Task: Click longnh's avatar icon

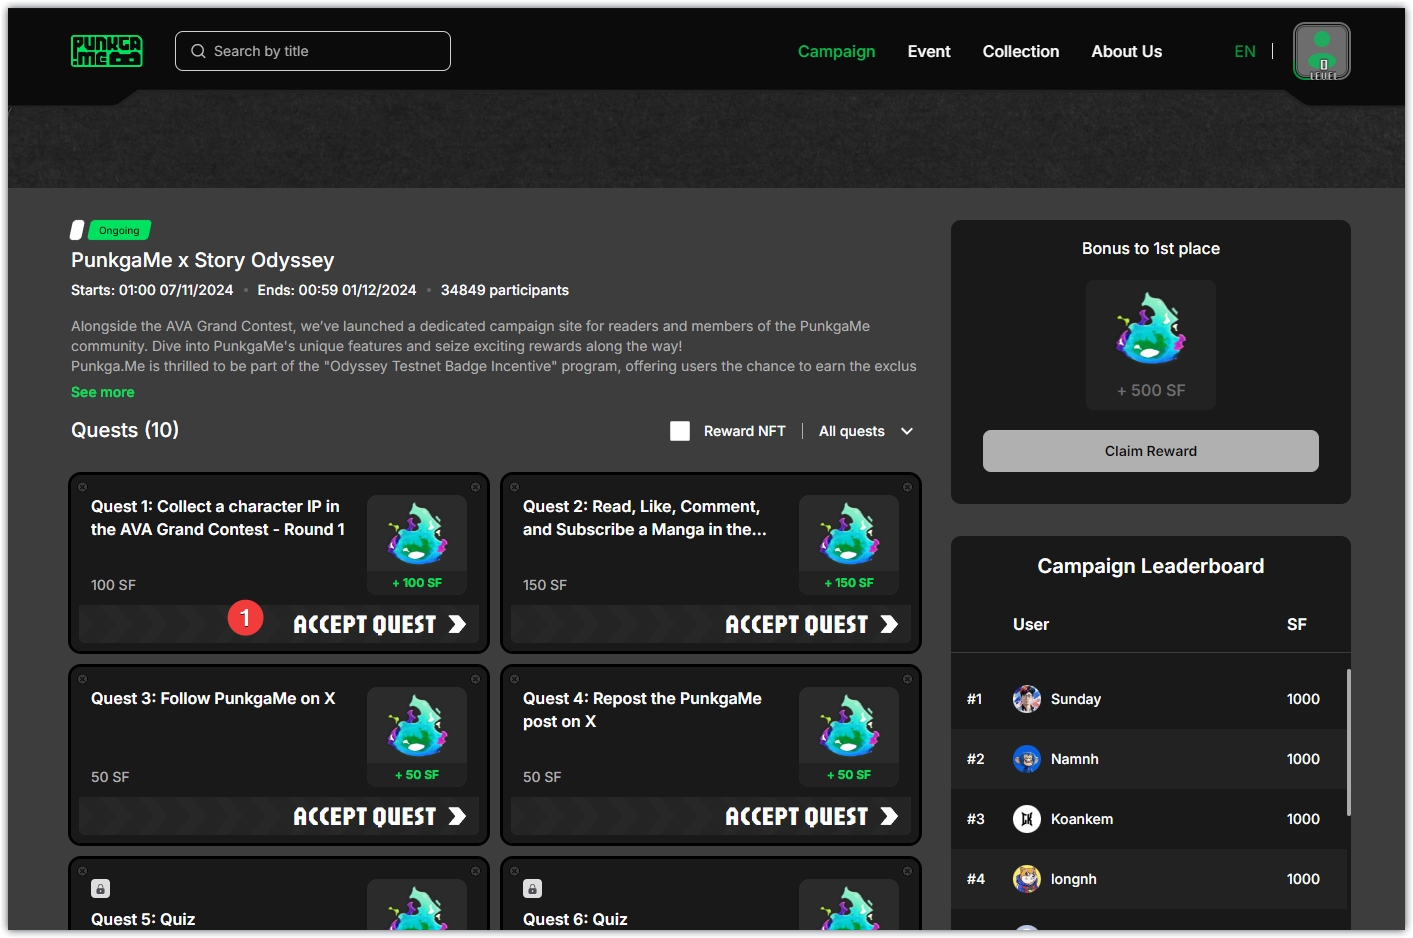Action: tap(1026, 879)
